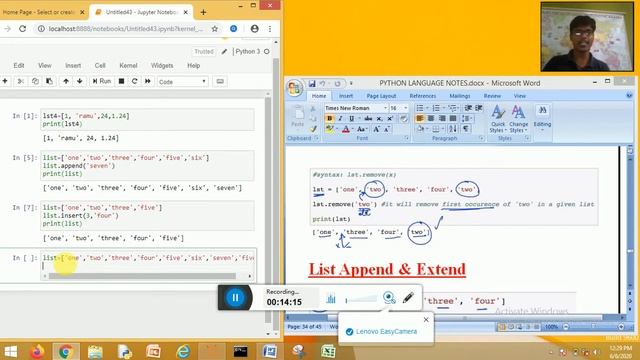
Task: Click the text highlight color button
Action: click(x=330, y=129)
